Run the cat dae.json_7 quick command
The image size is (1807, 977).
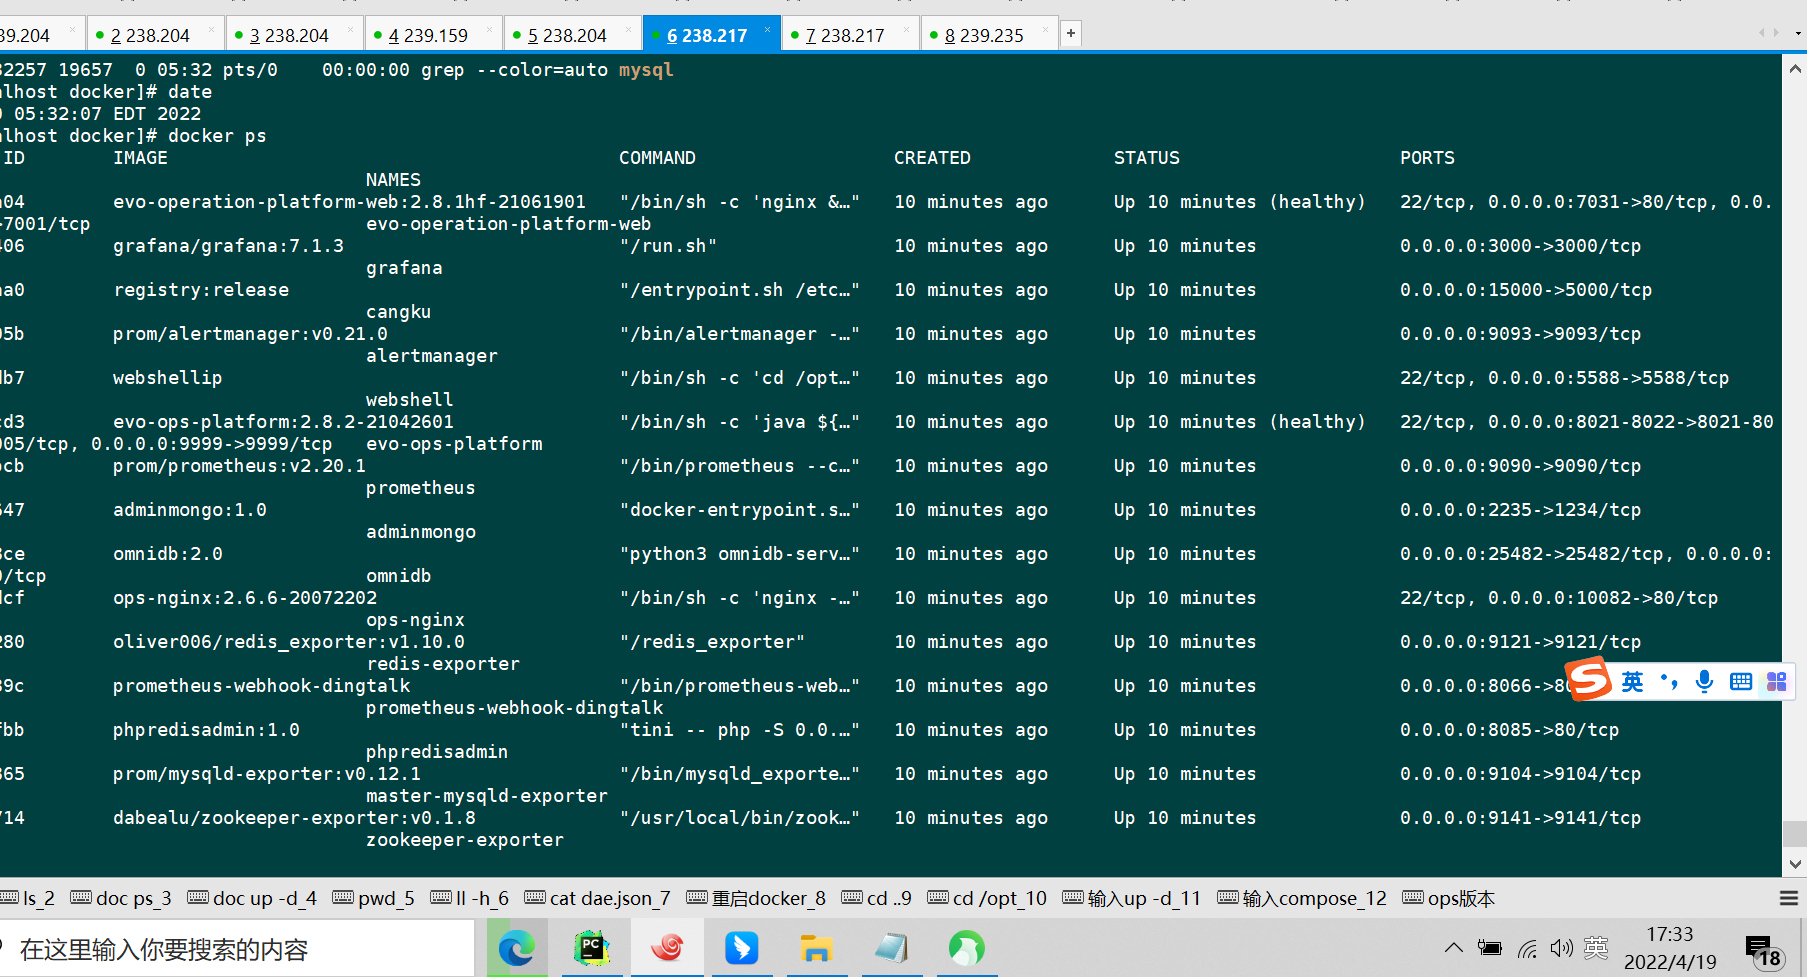[x=597, y=898]
